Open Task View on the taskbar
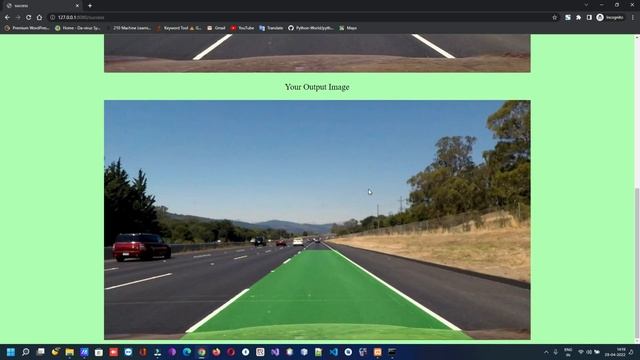Viewport: 640px width, 360px height. pyautogui.click(x=40, y=352)
